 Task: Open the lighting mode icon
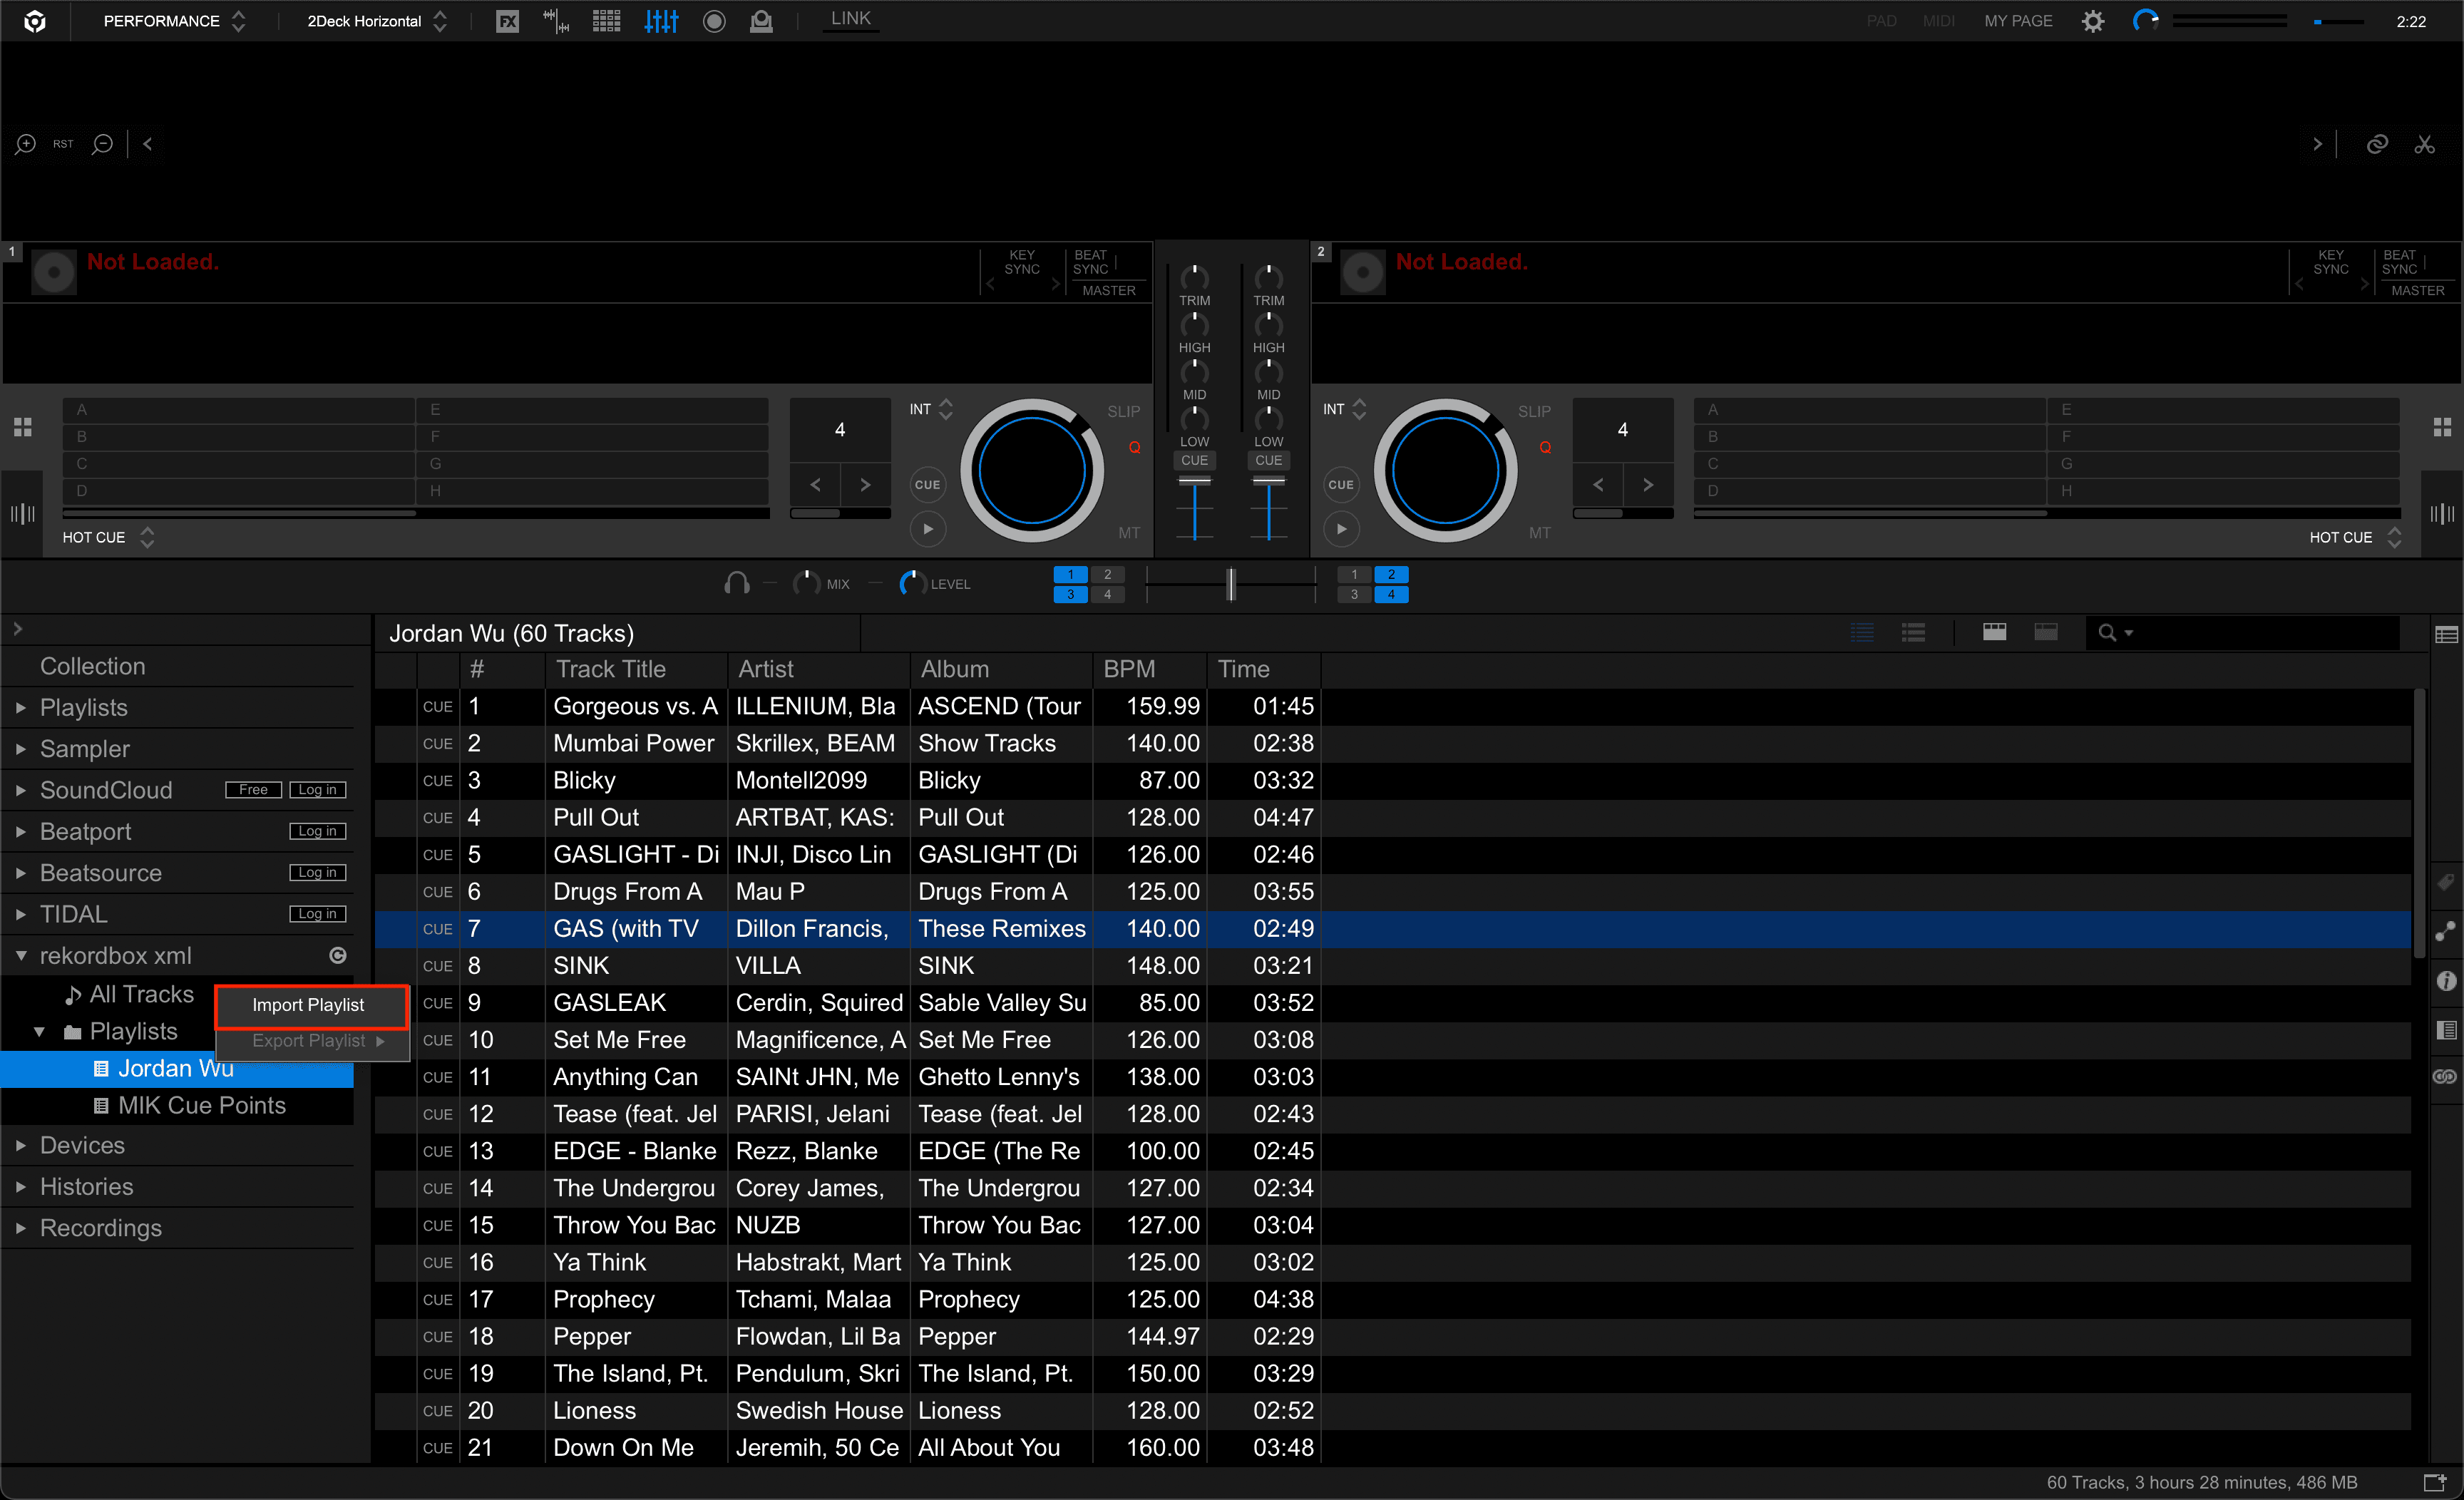[762, 21]
